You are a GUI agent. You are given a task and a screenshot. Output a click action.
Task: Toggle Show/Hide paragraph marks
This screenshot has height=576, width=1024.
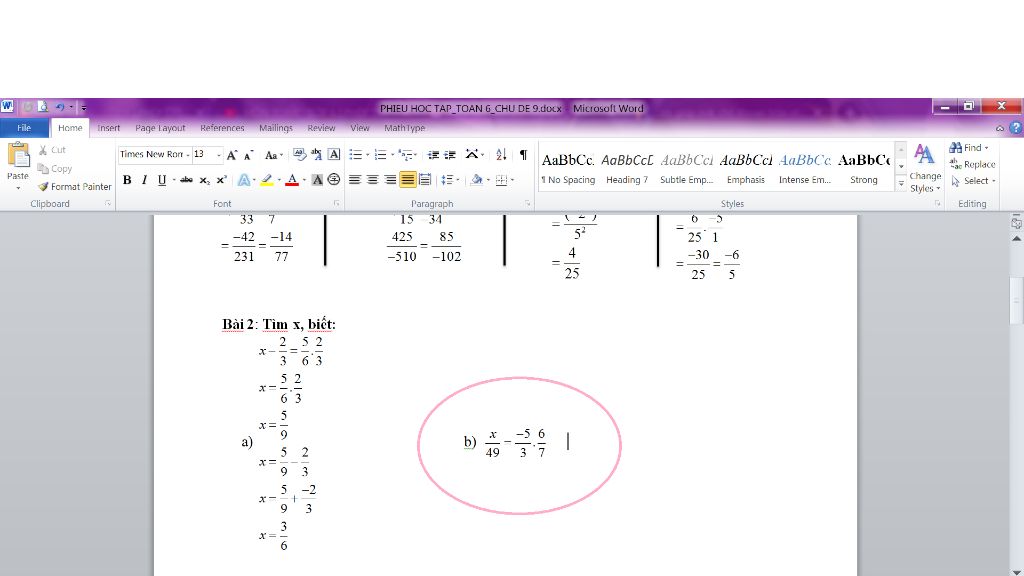524,155
